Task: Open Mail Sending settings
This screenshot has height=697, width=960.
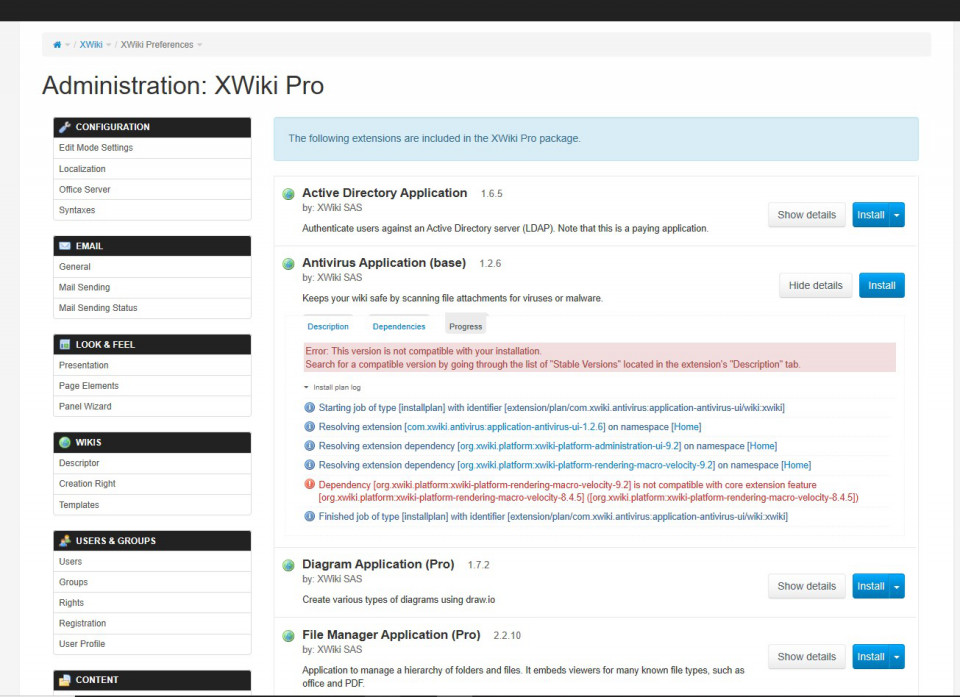Action: pos(152,287)
